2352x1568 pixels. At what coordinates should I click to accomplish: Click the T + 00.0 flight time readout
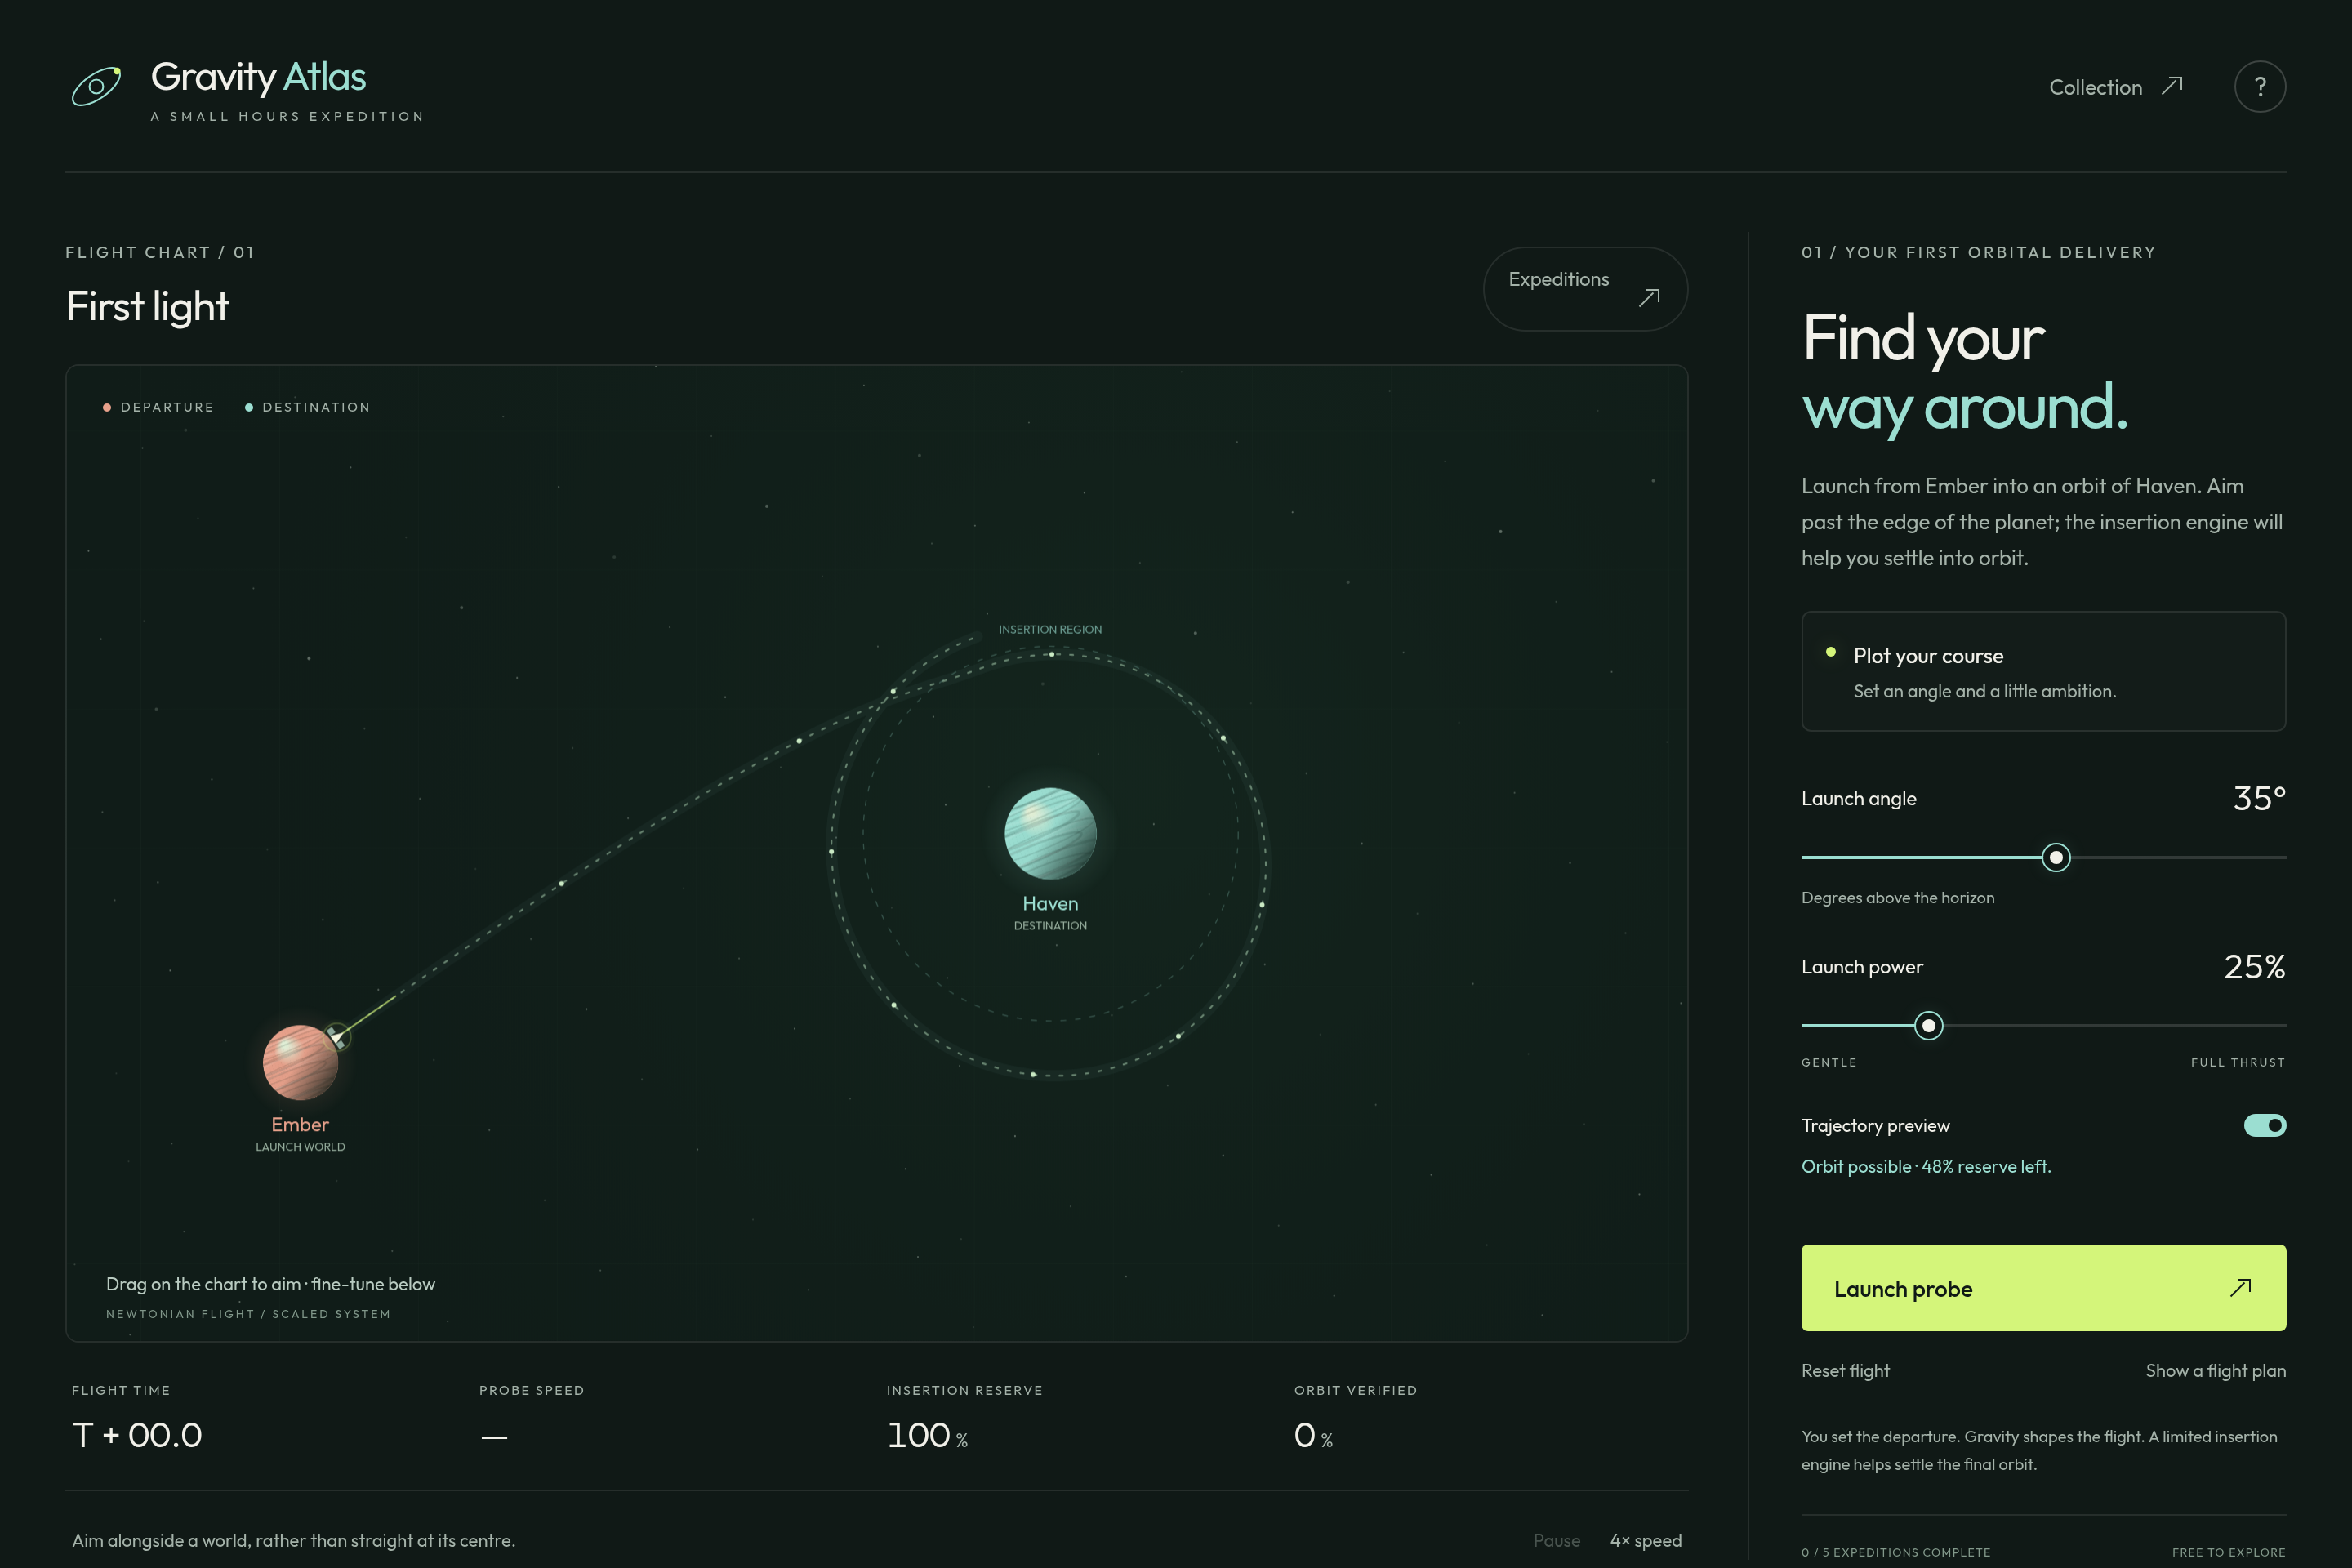[137, 1435]
